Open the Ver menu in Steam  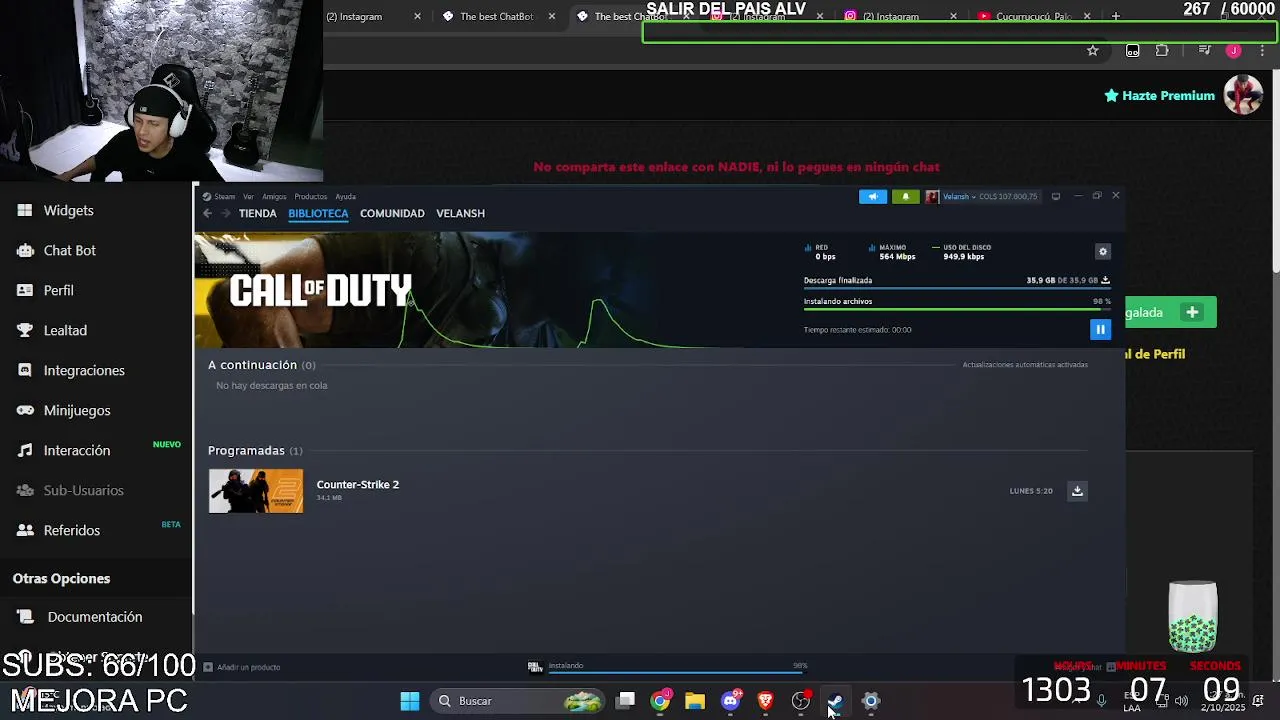click(x=248, y=196)
